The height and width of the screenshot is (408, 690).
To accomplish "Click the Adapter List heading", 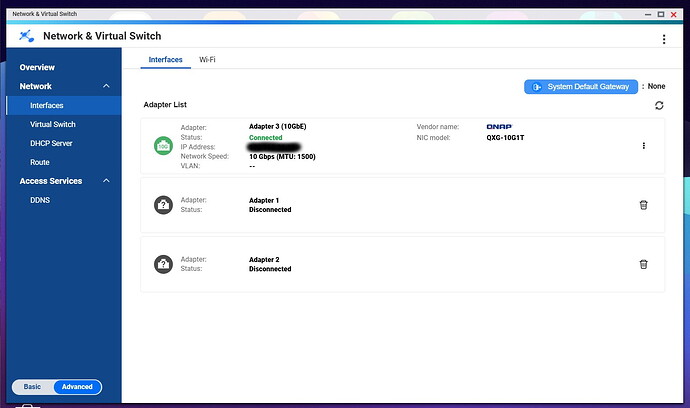I will click(165, 105).
